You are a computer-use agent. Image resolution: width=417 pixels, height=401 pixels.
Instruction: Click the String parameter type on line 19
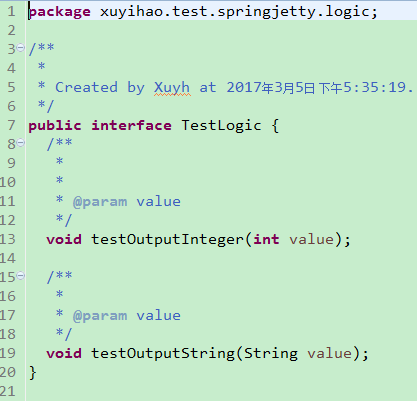271,354
